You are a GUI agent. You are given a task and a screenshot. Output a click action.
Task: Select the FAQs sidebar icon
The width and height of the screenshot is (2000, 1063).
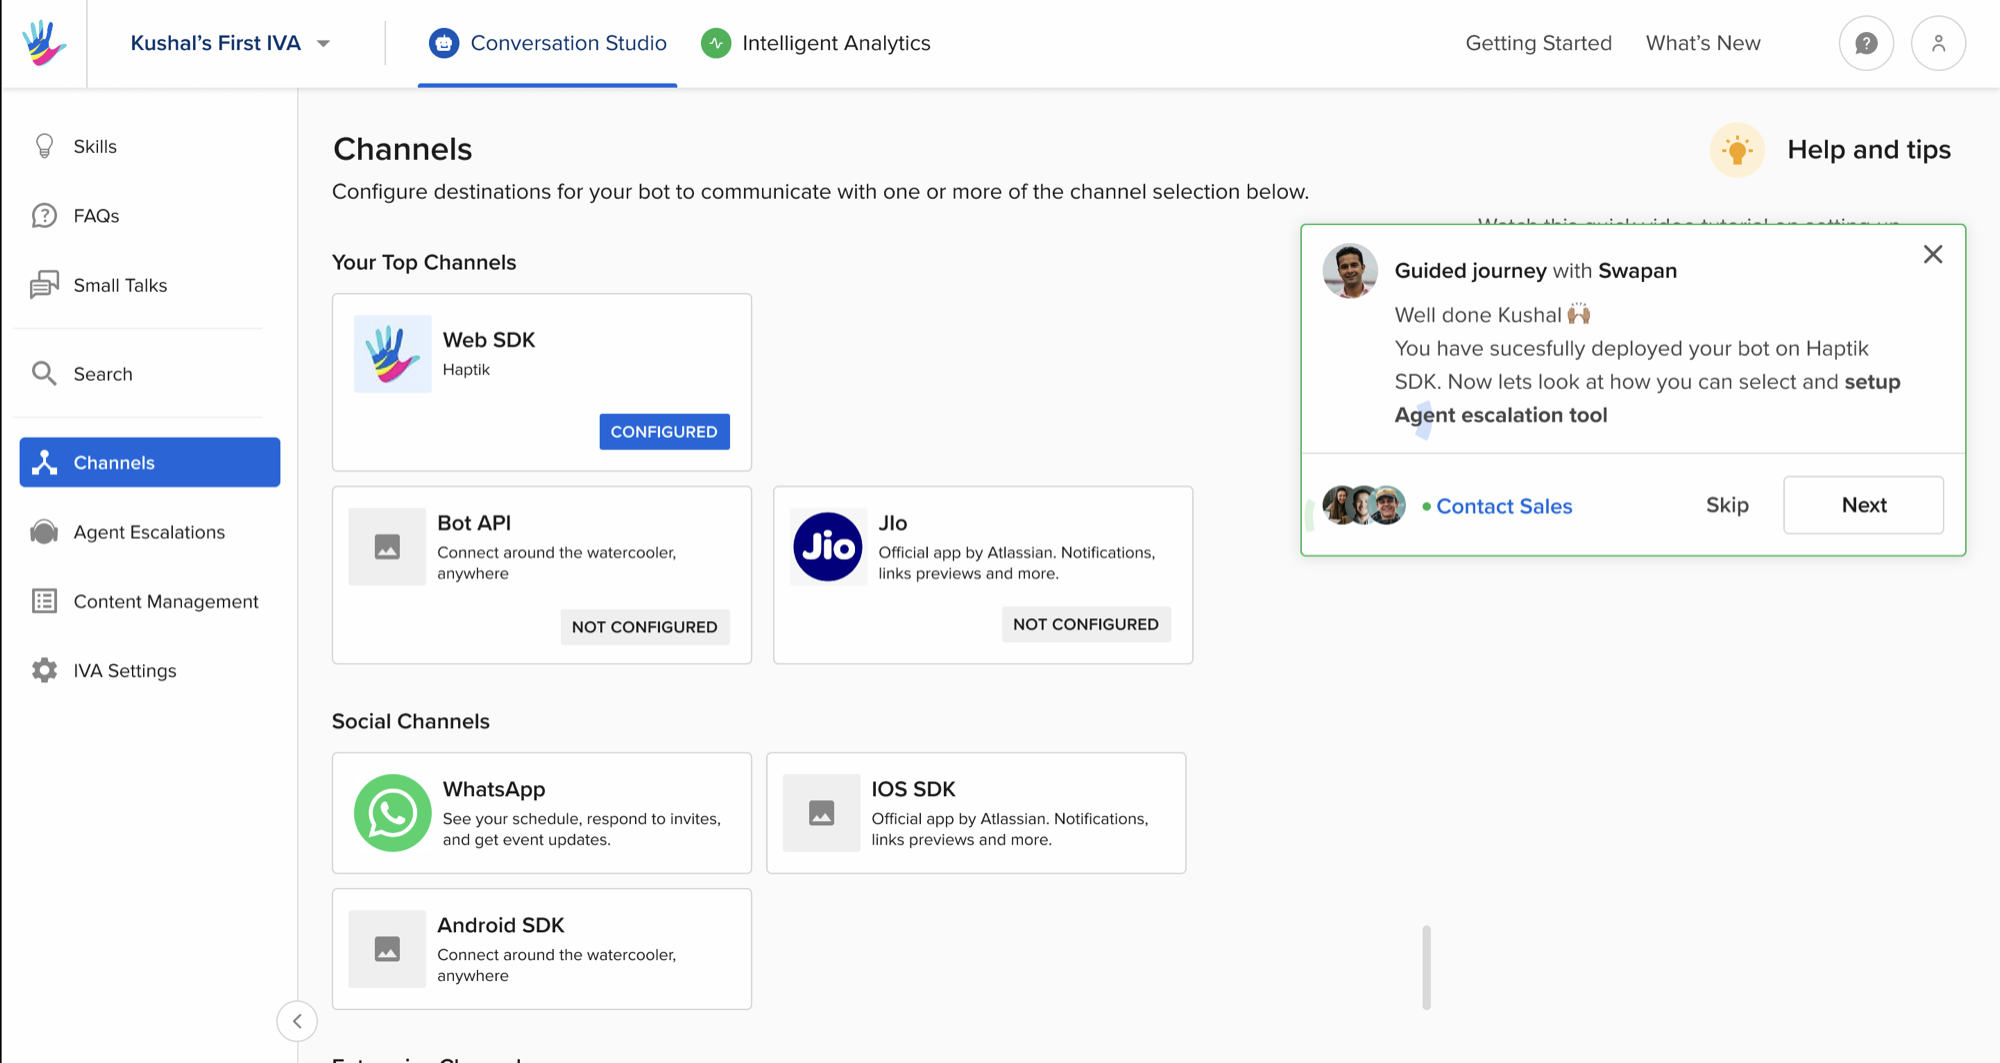click(x=43, y=215)
